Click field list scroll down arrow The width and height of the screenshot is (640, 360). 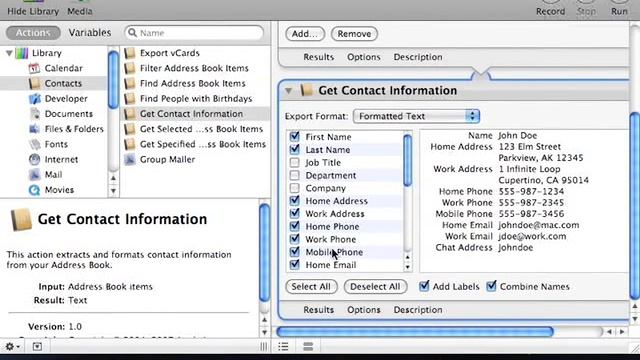(407, 267)
